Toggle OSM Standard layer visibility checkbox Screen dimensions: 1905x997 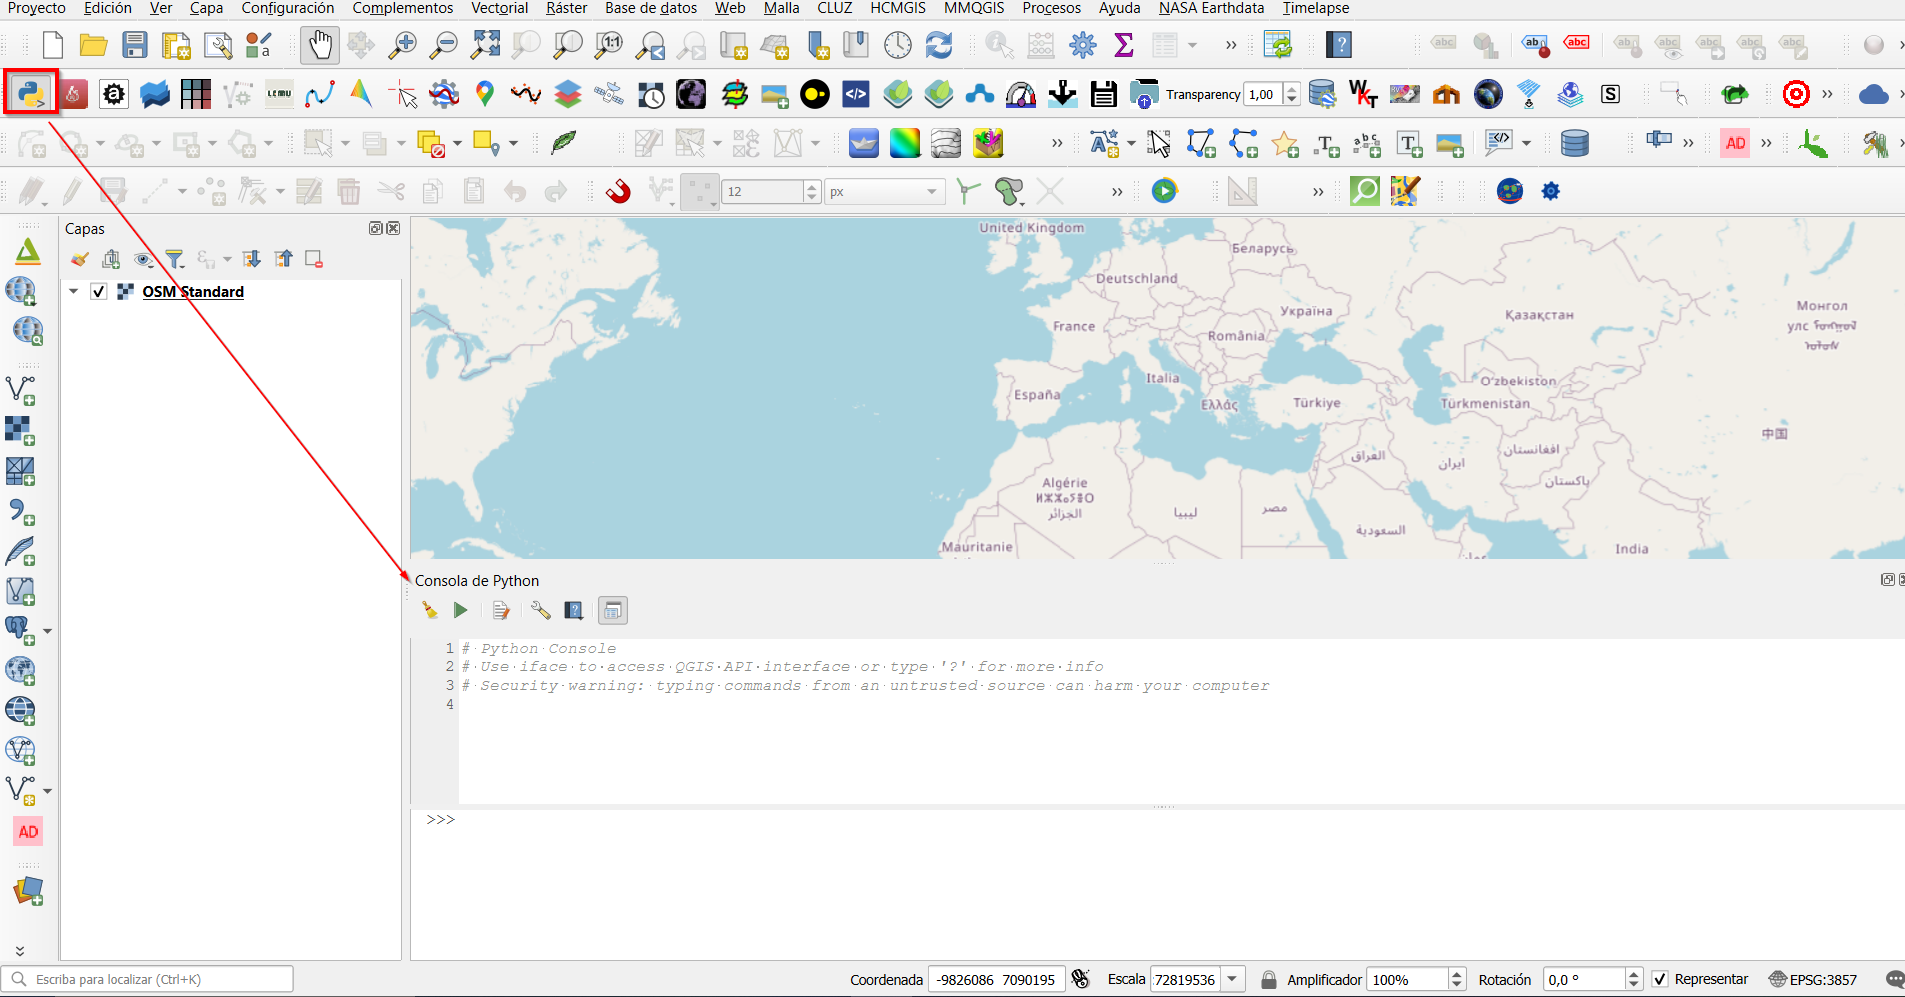99,292
